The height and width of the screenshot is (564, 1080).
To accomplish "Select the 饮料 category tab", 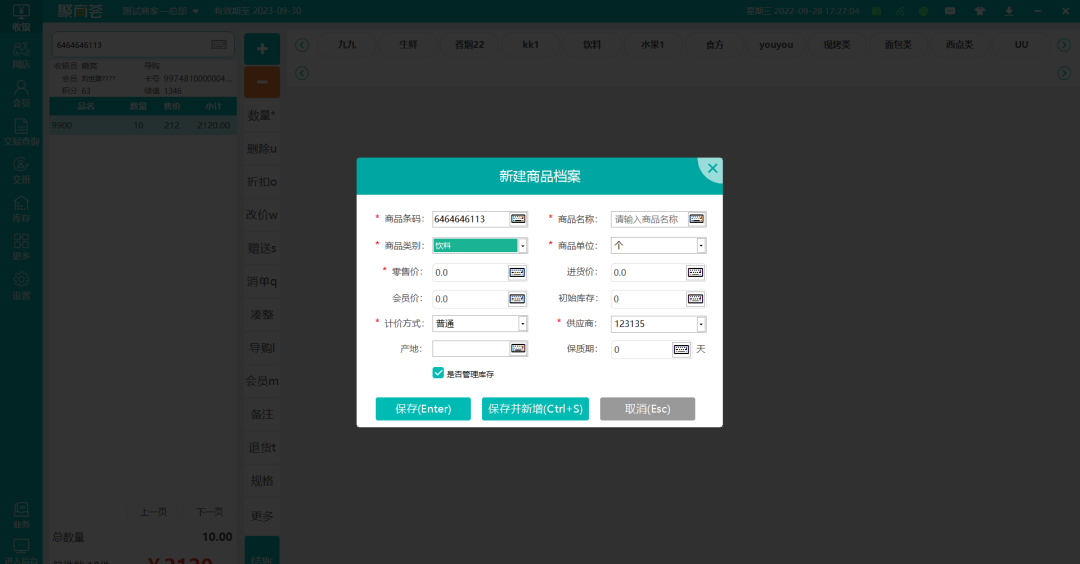I will click(x=592, y=45).
